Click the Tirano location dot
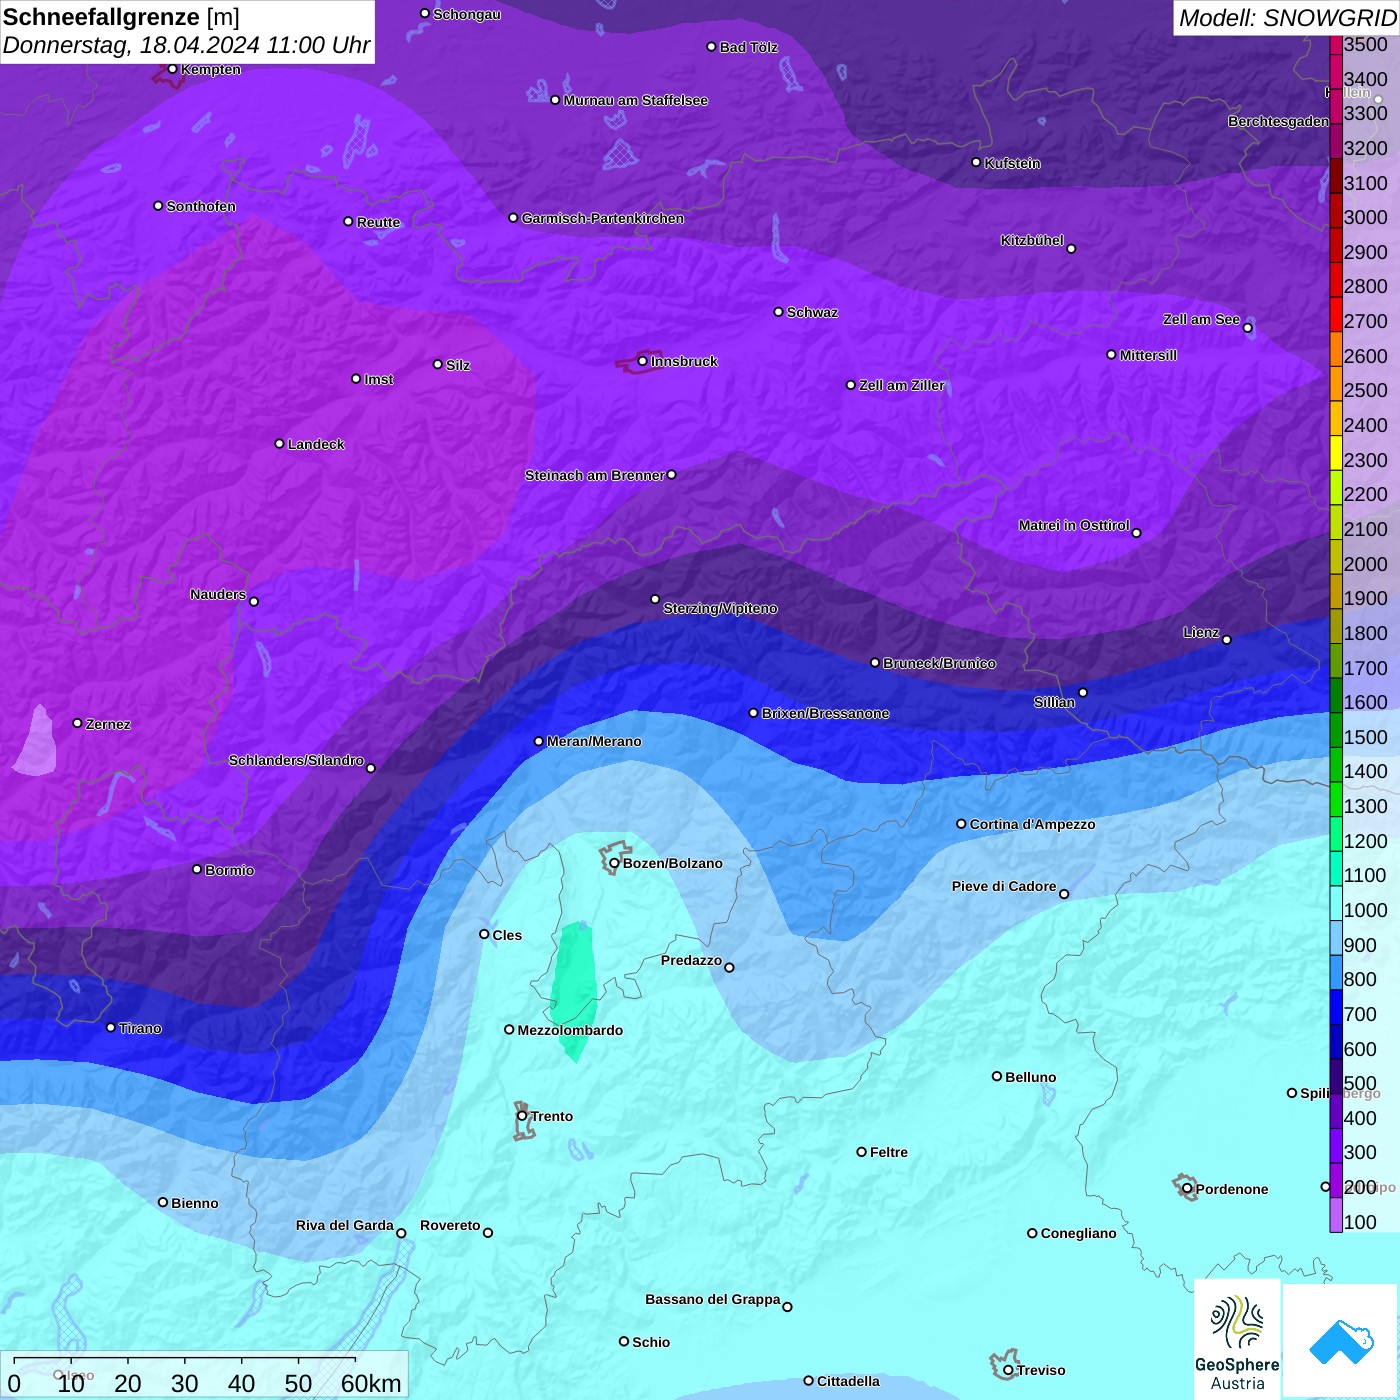Image resolution: width=1400 pixels, height=1400 pixels. 111,1027
